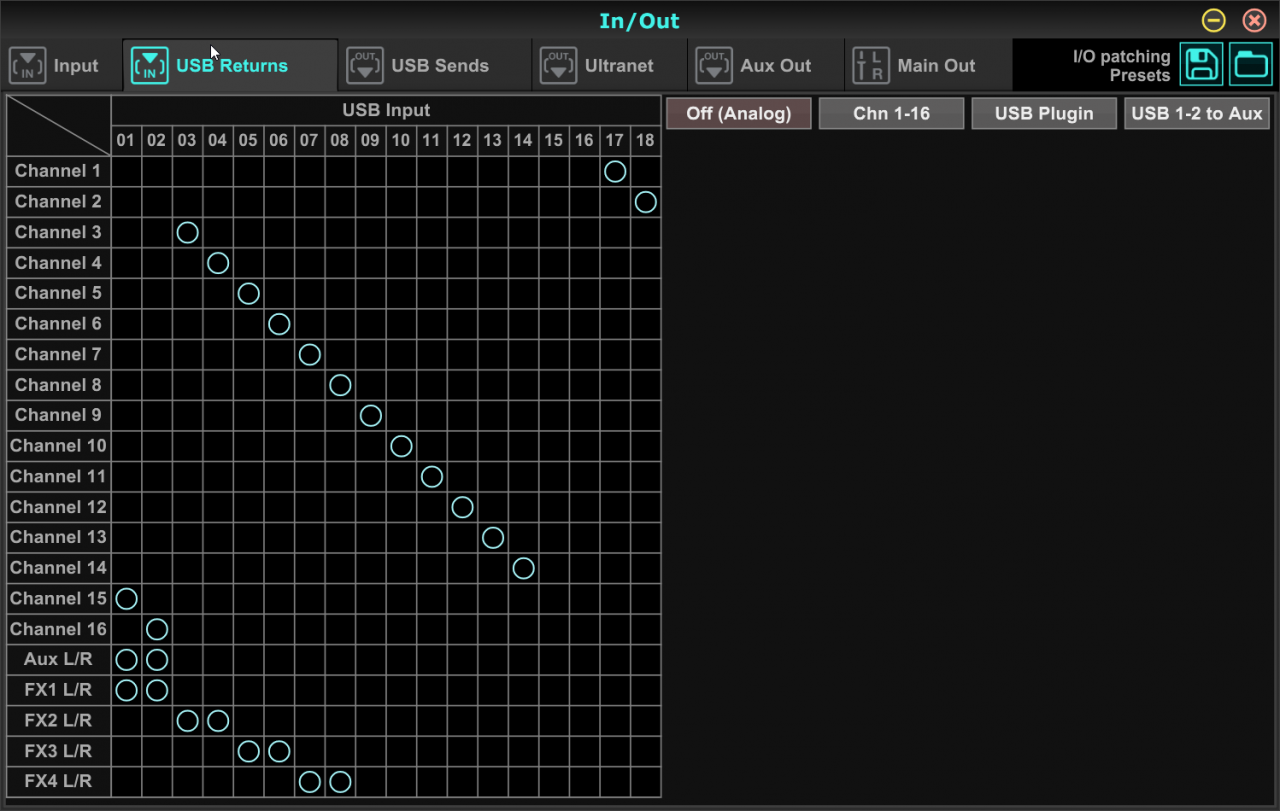This screenshot has height=811, width=1280.
Task: Click the Off (Analog) preset button
Action: pos(739,114)
